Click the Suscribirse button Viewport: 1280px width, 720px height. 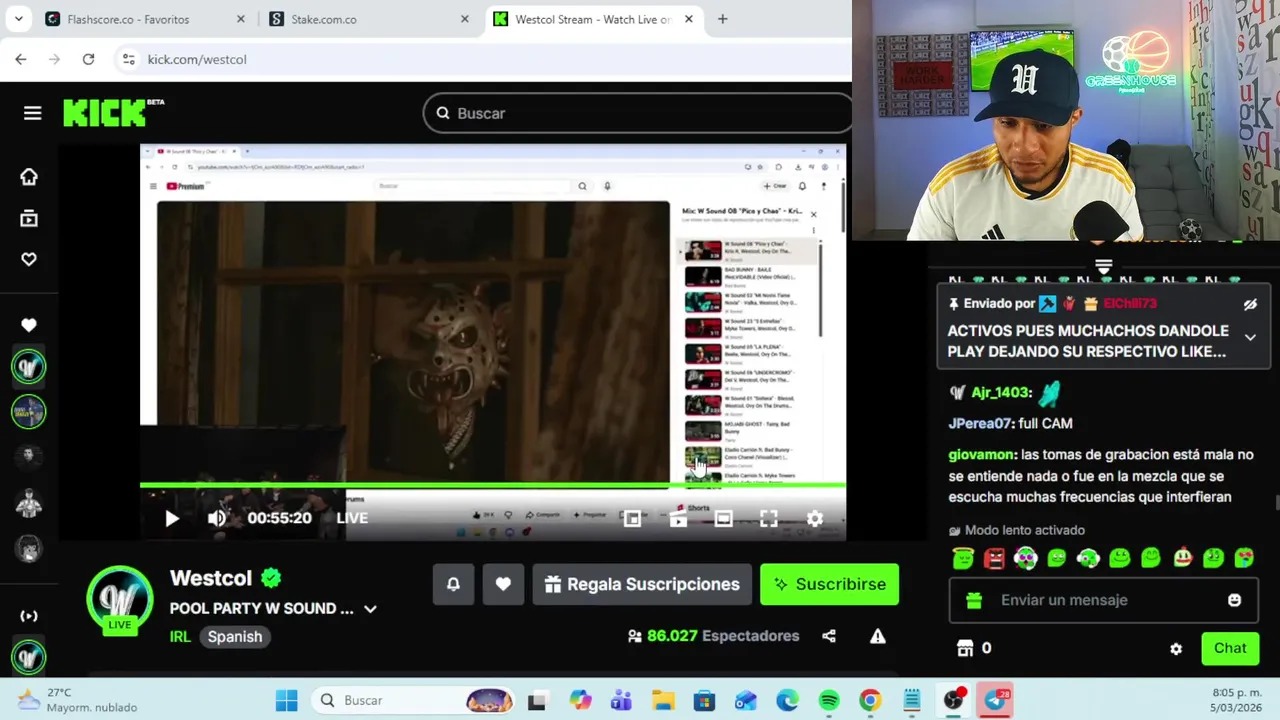(829, 584)
